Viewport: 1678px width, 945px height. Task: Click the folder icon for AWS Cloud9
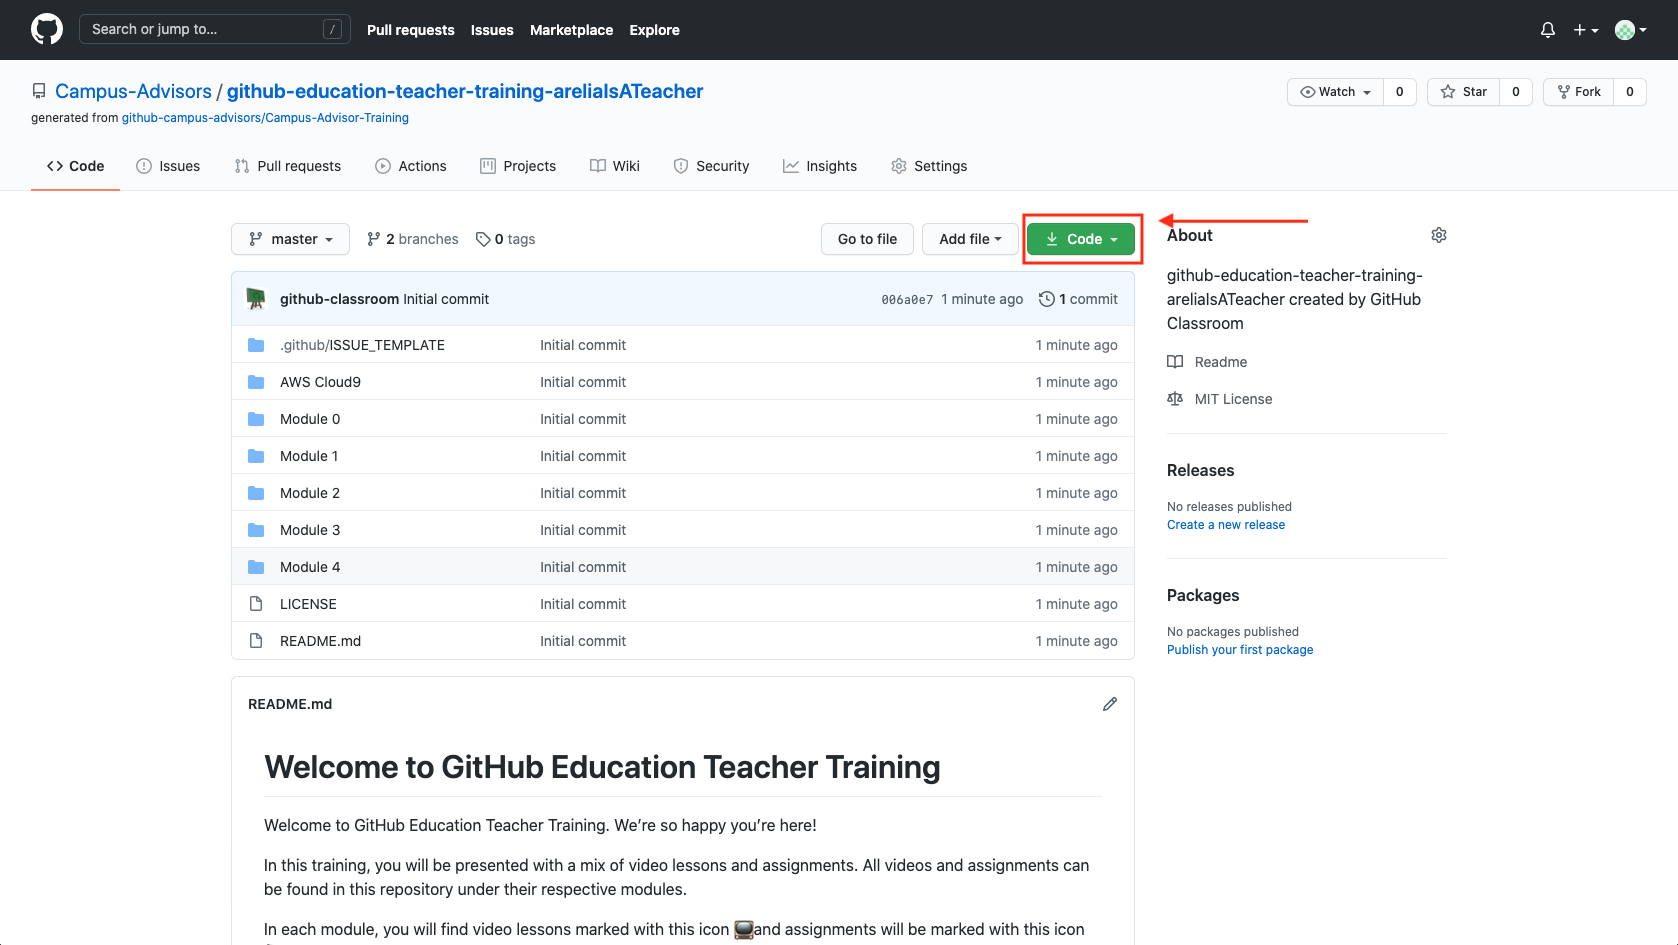point(256,382)
